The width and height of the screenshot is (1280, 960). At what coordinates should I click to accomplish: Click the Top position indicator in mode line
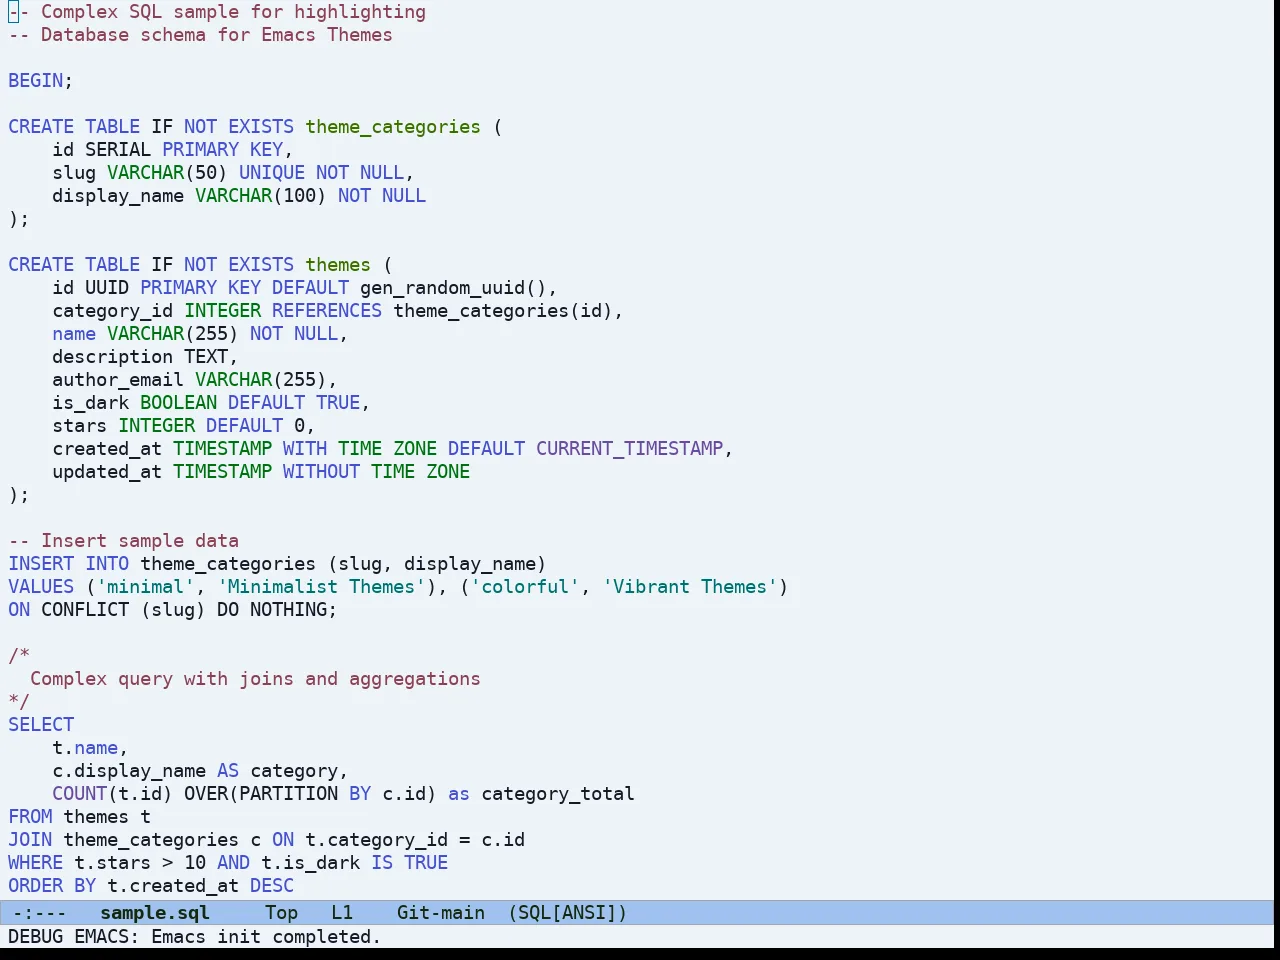click(281, 912)
